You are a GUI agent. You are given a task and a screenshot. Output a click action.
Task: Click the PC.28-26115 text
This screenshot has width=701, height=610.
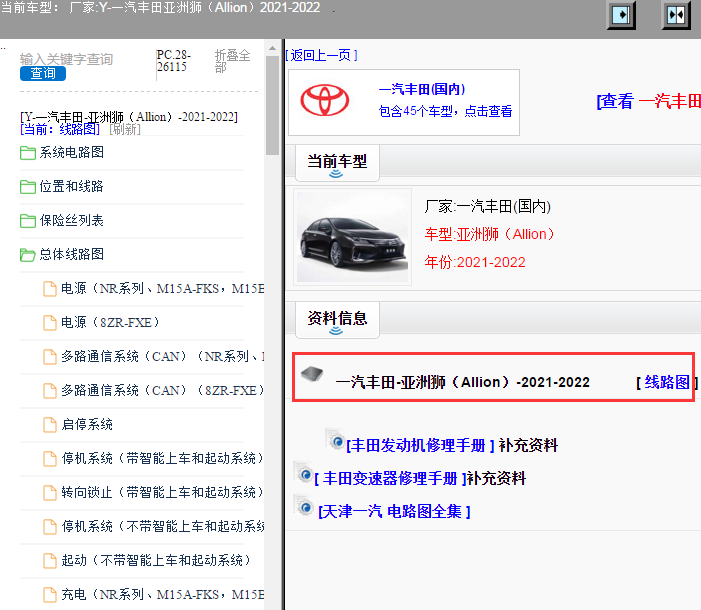174,61
